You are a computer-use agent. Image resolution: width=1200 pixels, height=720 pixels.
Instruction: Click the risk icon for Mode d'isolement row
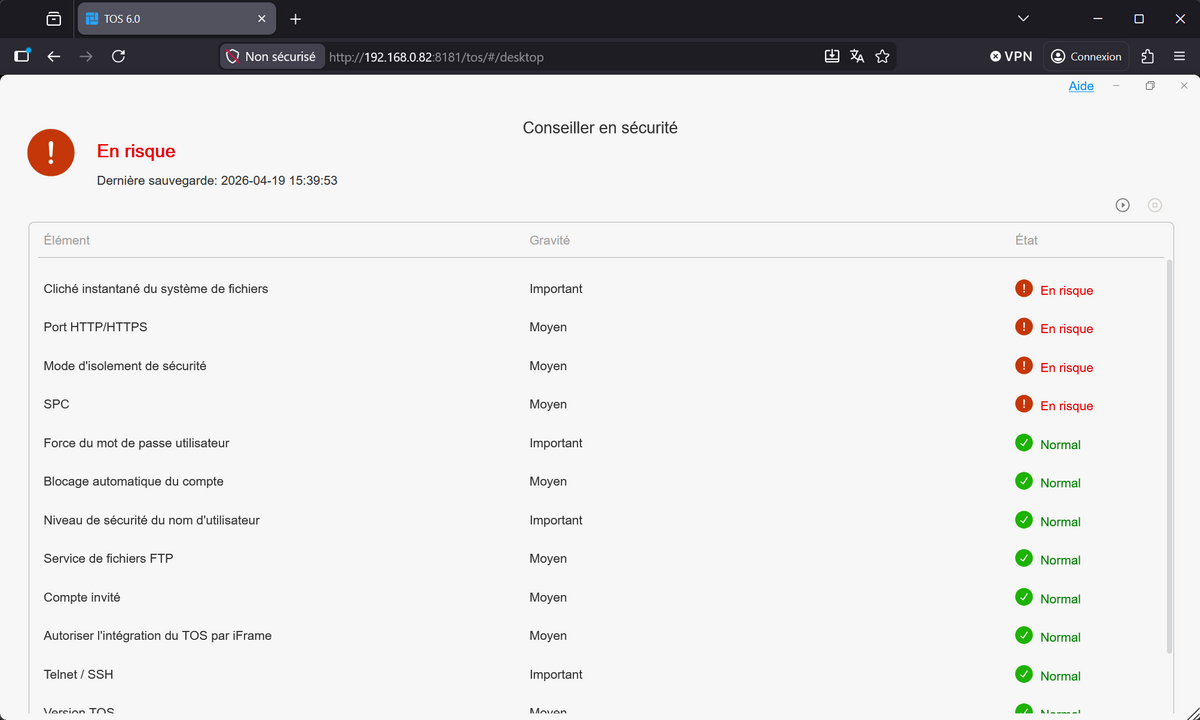[1024, 366]
